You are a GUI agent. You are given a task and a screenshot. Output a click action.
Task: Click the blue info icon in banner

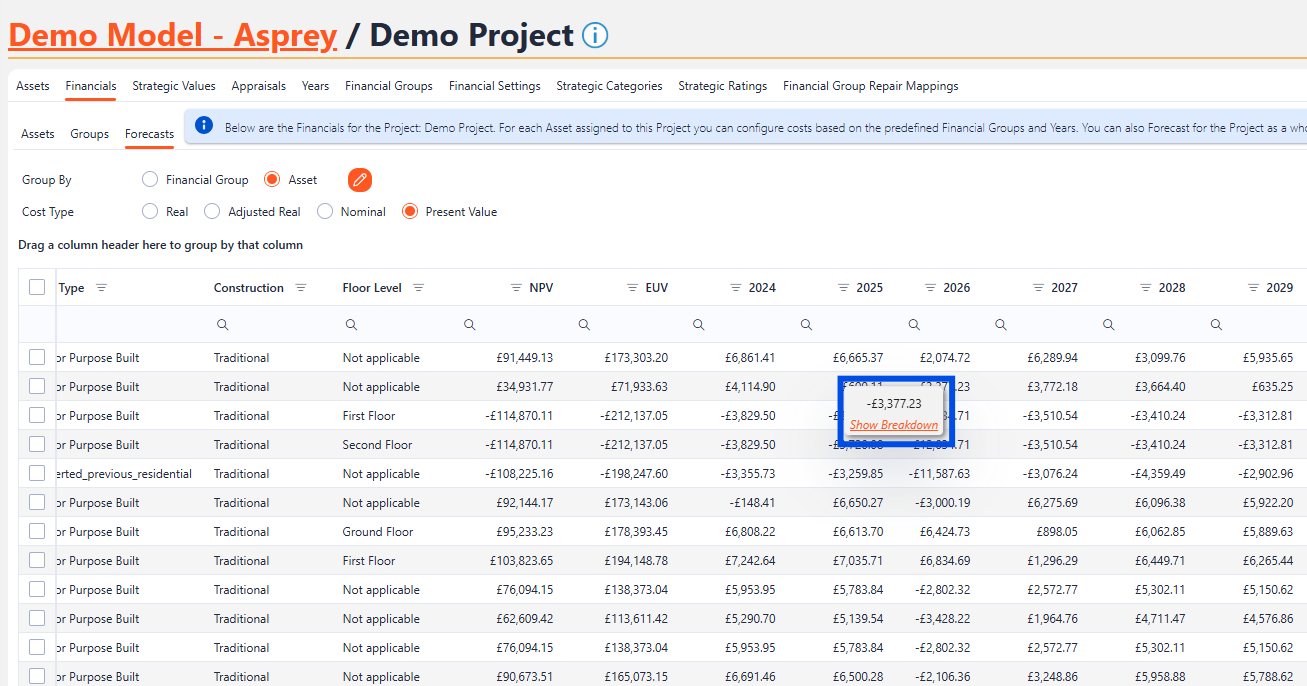pyautogui.click(x=204, y=126)
